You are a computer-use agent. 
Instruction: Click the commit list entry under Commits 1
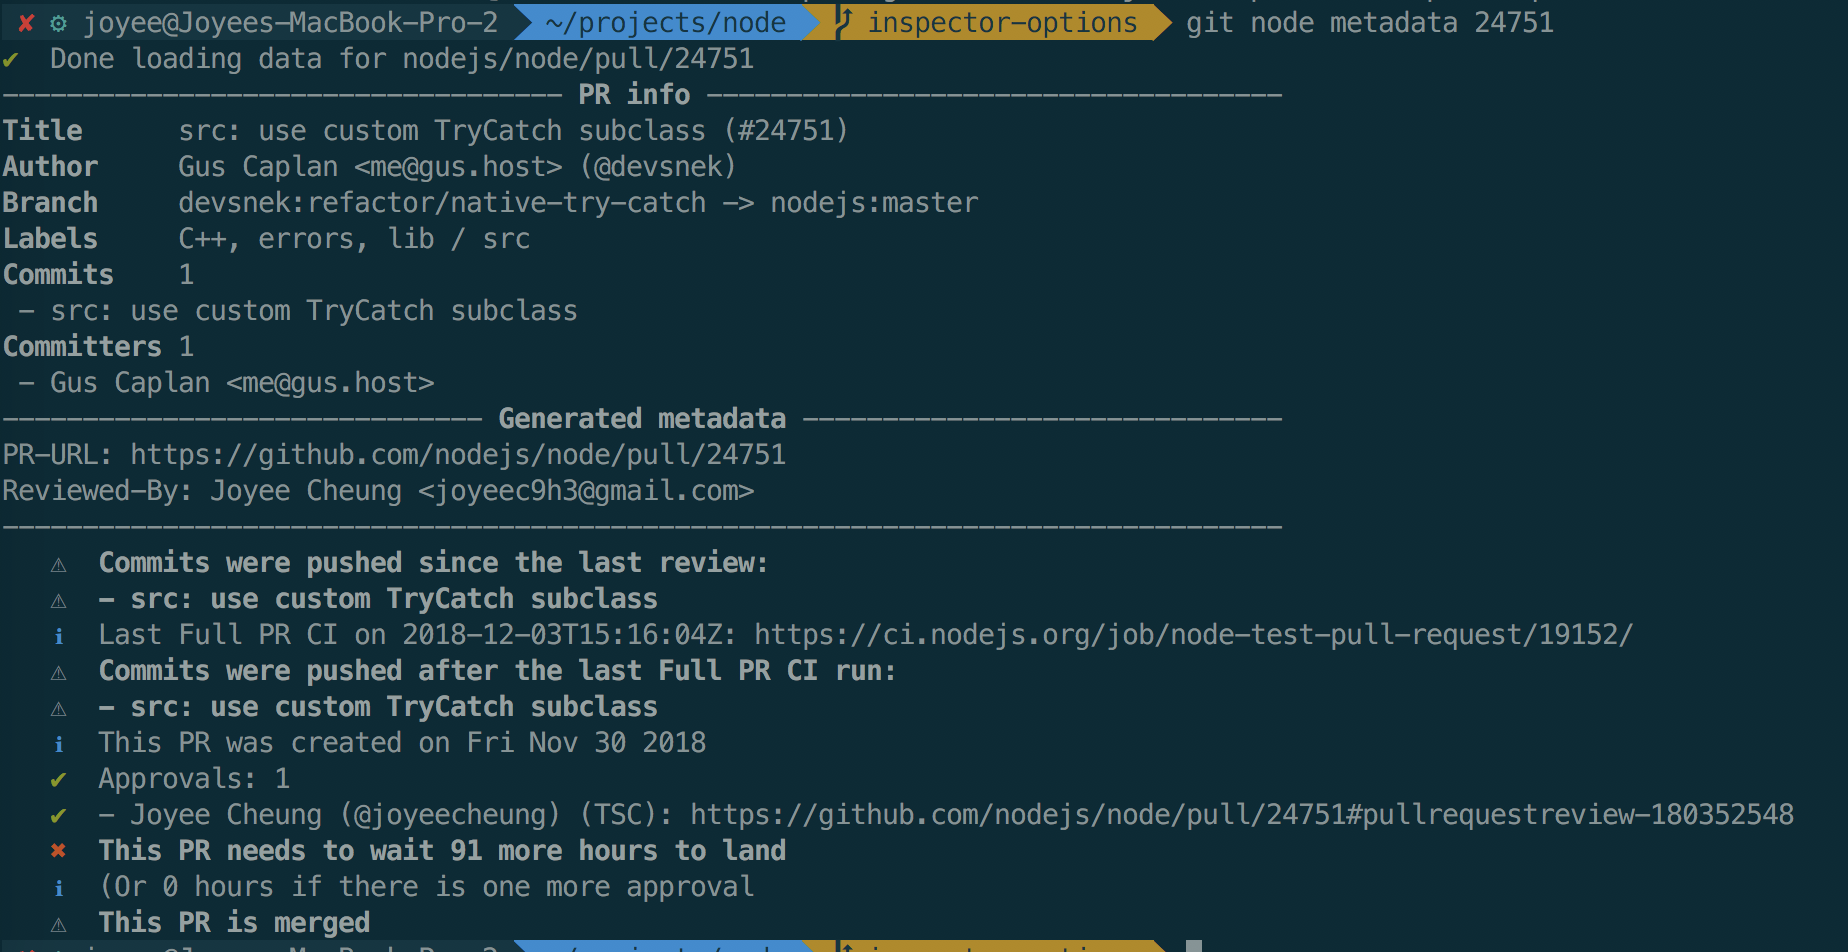(x=298, y=311)
